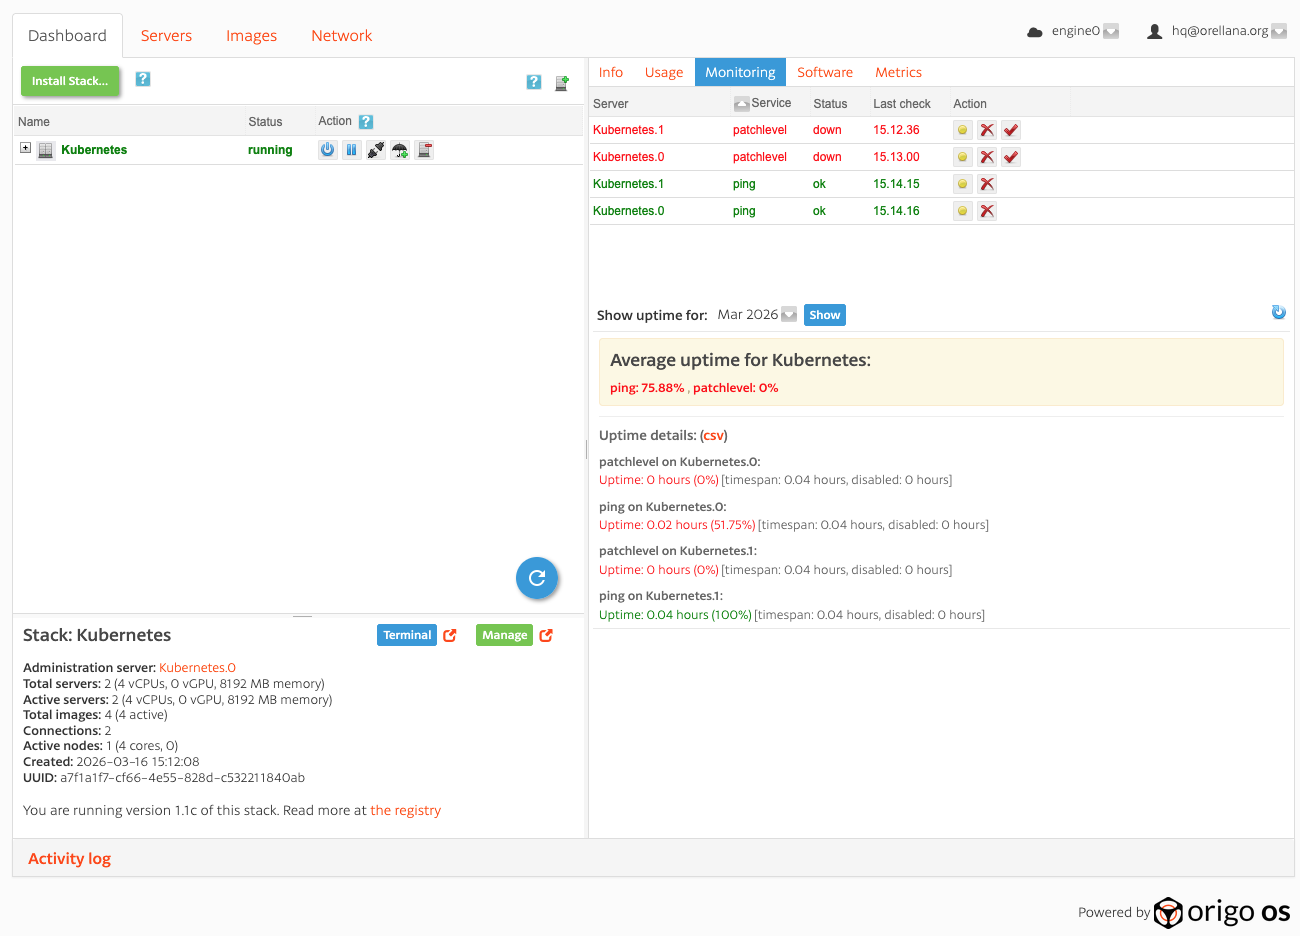The height and width of the screenshot is (936, 1300).
Task: Click the umbrella icon for the Kubernetes stack
Action: [400, 150]
